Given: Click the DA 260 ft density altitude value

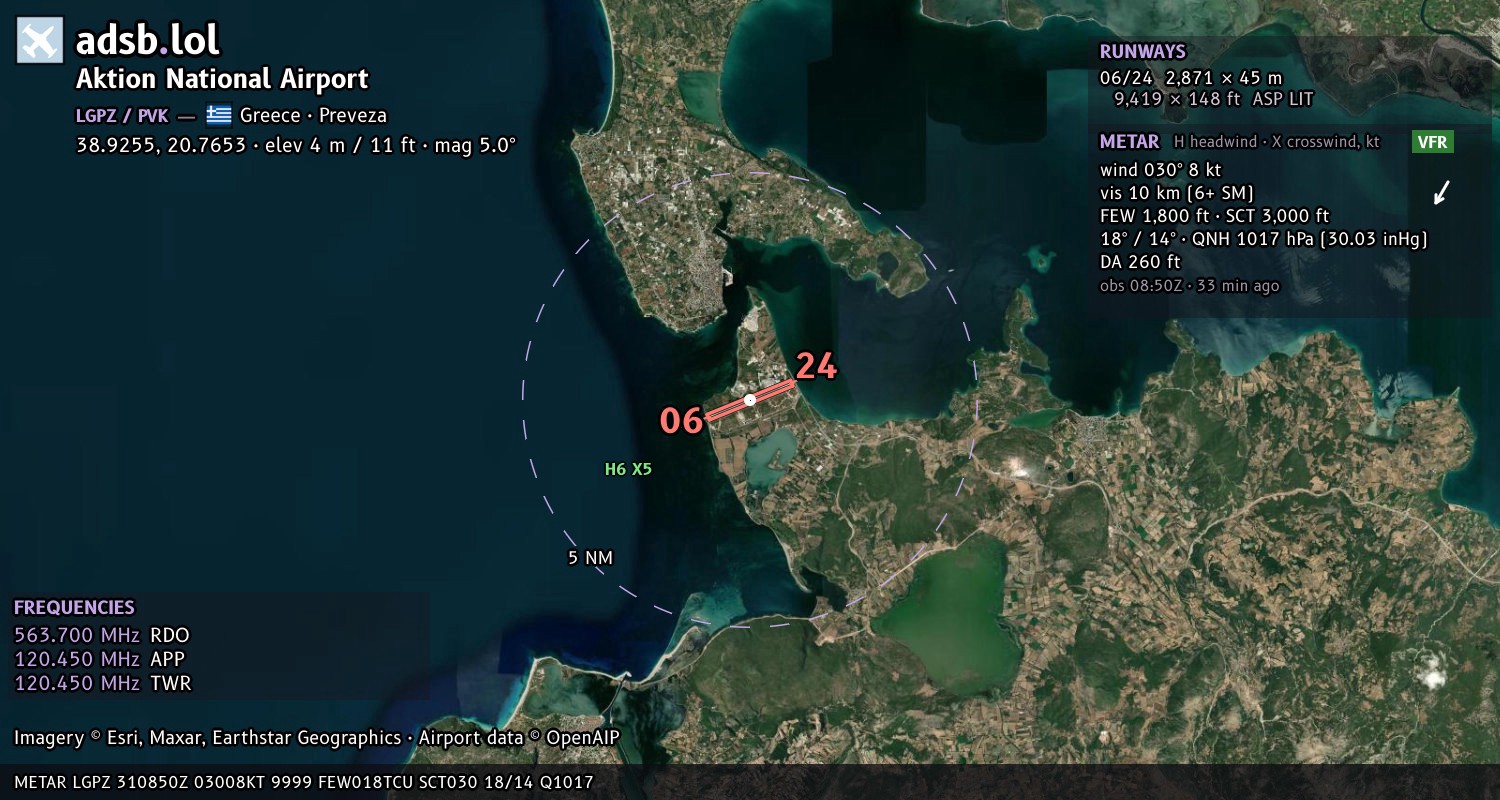Looking at the screenshot, I should click(x=1140, y=262).
